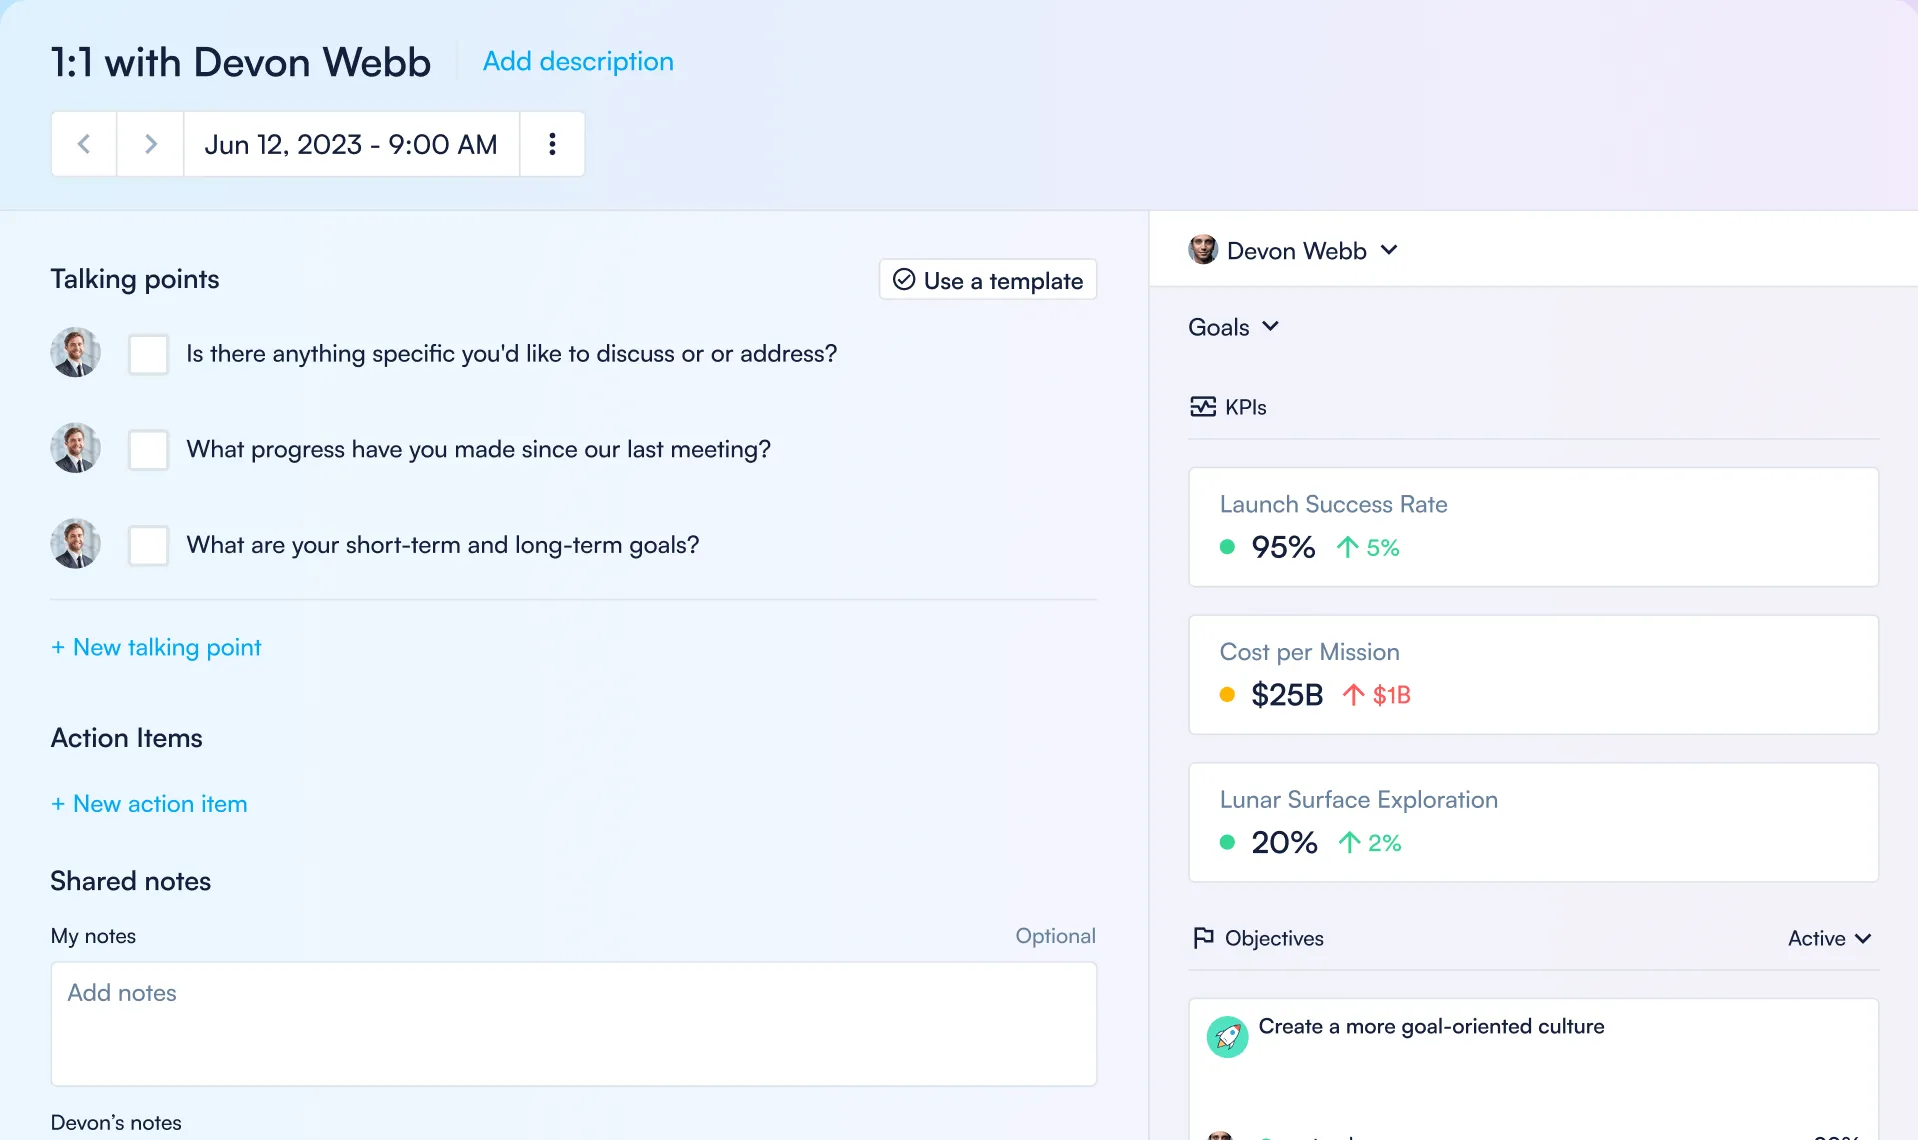Collapse the Goals section
The width and height of the screenshot is (1918, 1140).
pyautogui.click(x=1271, y=326)
